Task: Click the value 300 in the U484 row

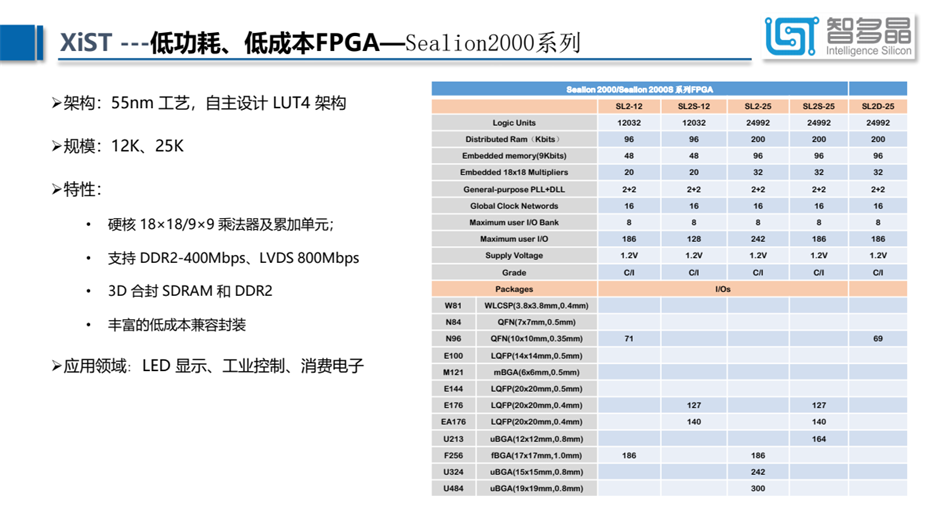Action: [x=757, y=488]
